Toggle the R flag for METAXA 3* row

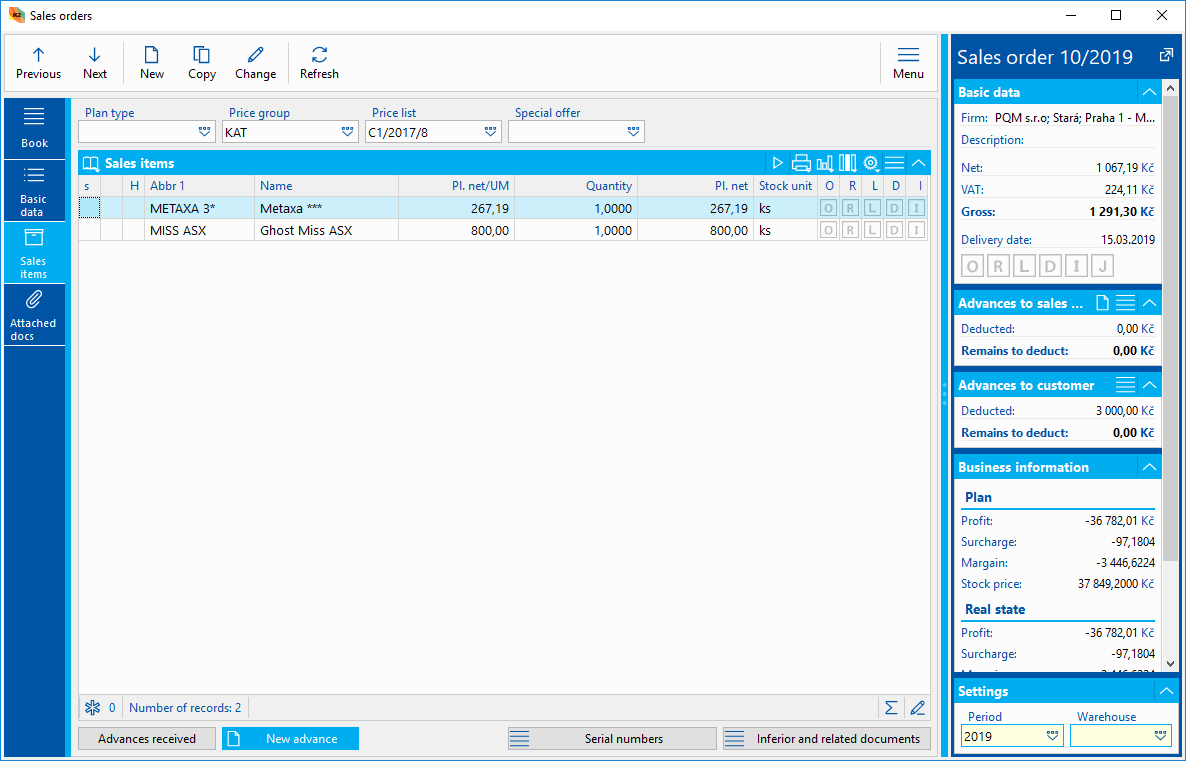(850, 208)
